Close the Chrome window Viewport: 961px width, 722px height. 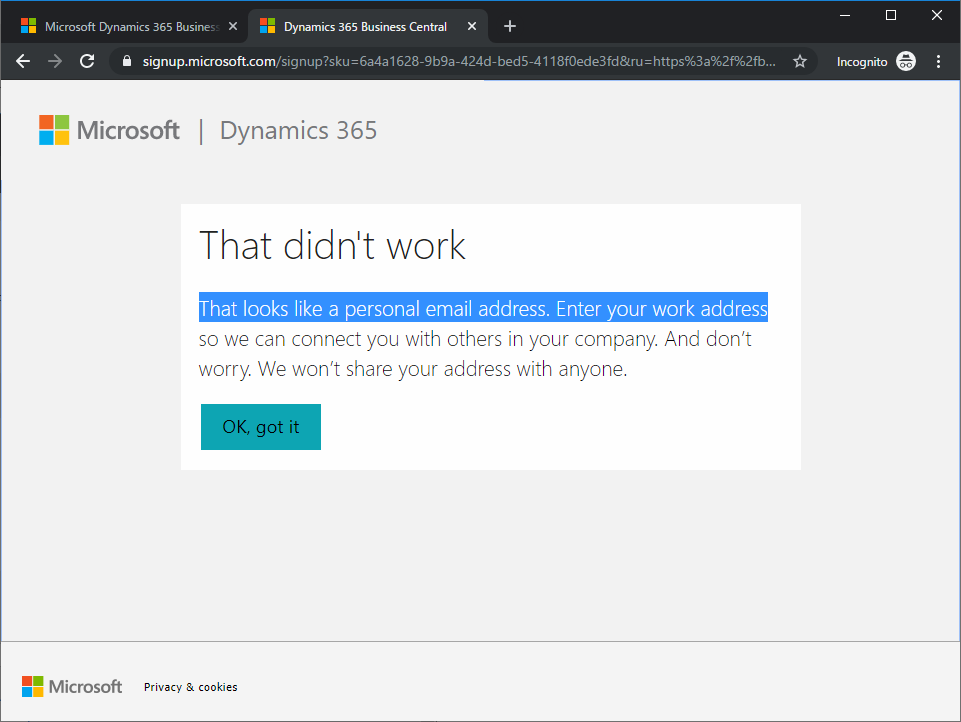pyautogui.click(x=937, y=15)
